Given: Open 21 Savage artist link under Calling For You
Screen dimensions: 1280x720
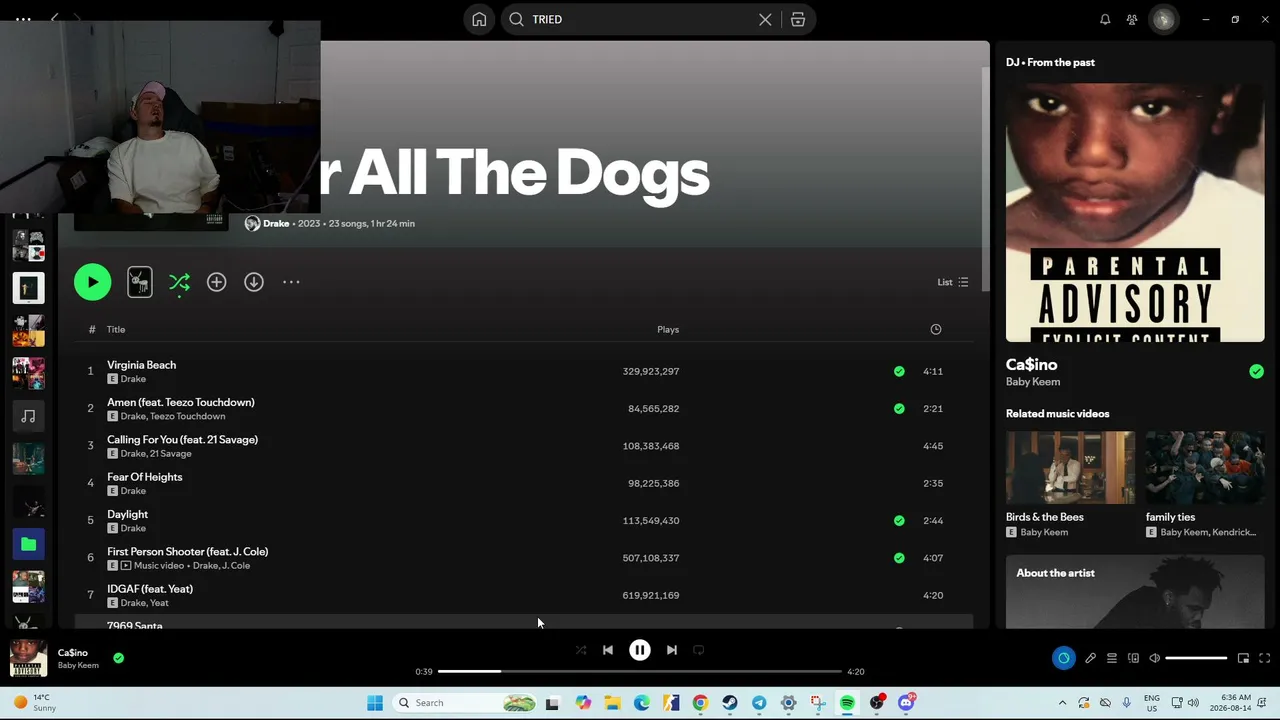Looking at the screenshot, I should [170, 454].
